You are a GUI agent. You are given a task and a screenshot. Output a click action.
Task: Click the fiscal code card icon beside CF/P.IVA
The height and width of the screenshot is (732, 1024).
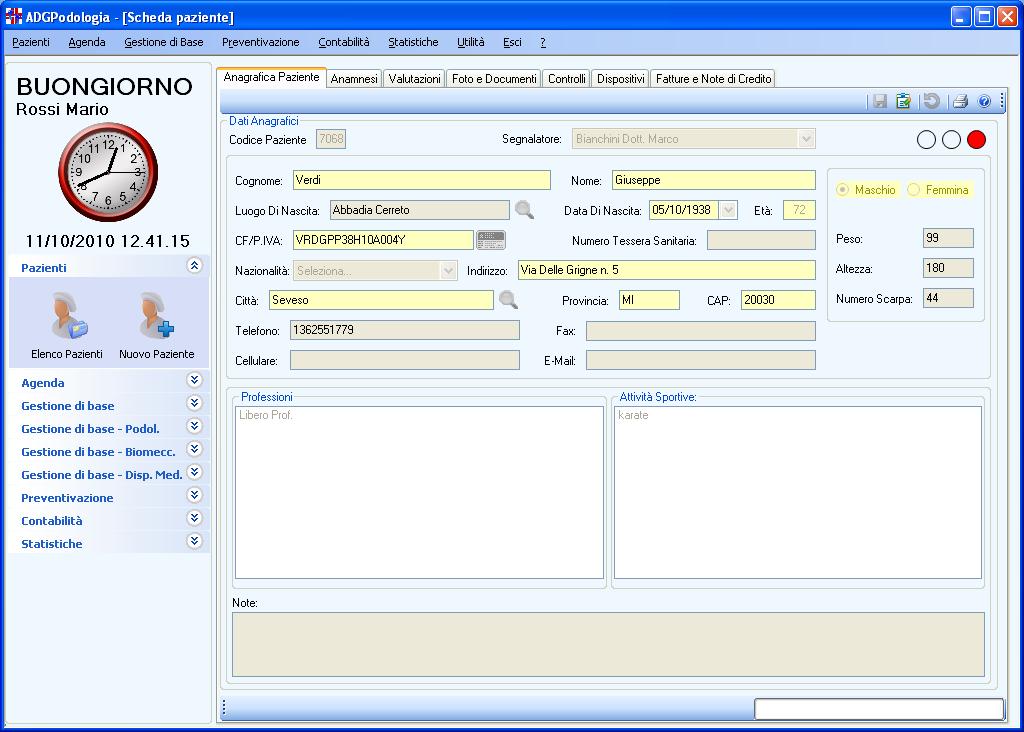tap(491, 240)
